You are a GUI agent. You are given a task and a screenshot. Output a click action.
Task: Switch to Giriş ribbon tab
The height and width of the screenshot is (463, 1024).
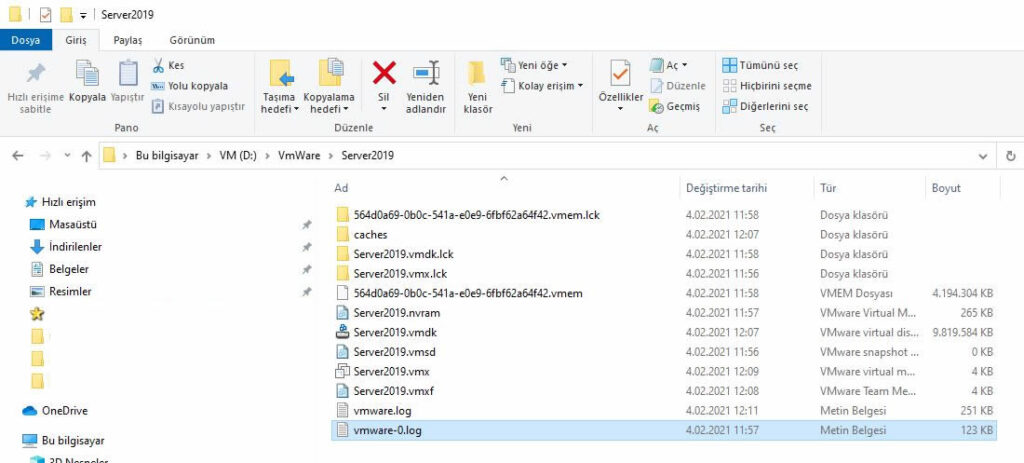pos(76,40)
